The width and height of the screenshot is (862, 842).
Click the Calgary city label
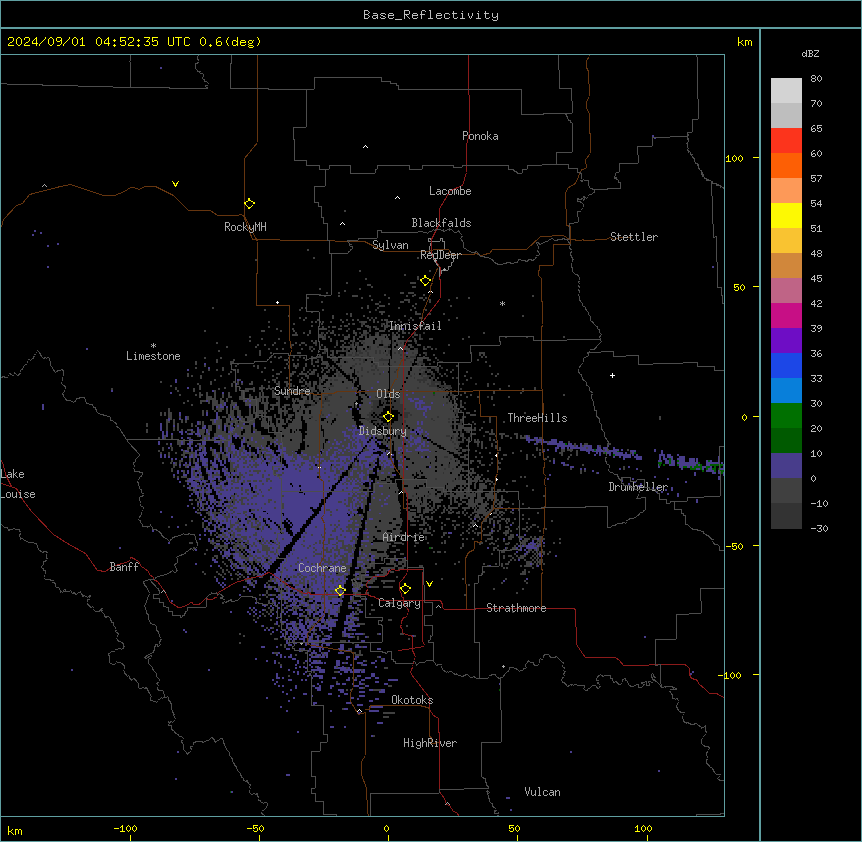click(x=400, y=603)
